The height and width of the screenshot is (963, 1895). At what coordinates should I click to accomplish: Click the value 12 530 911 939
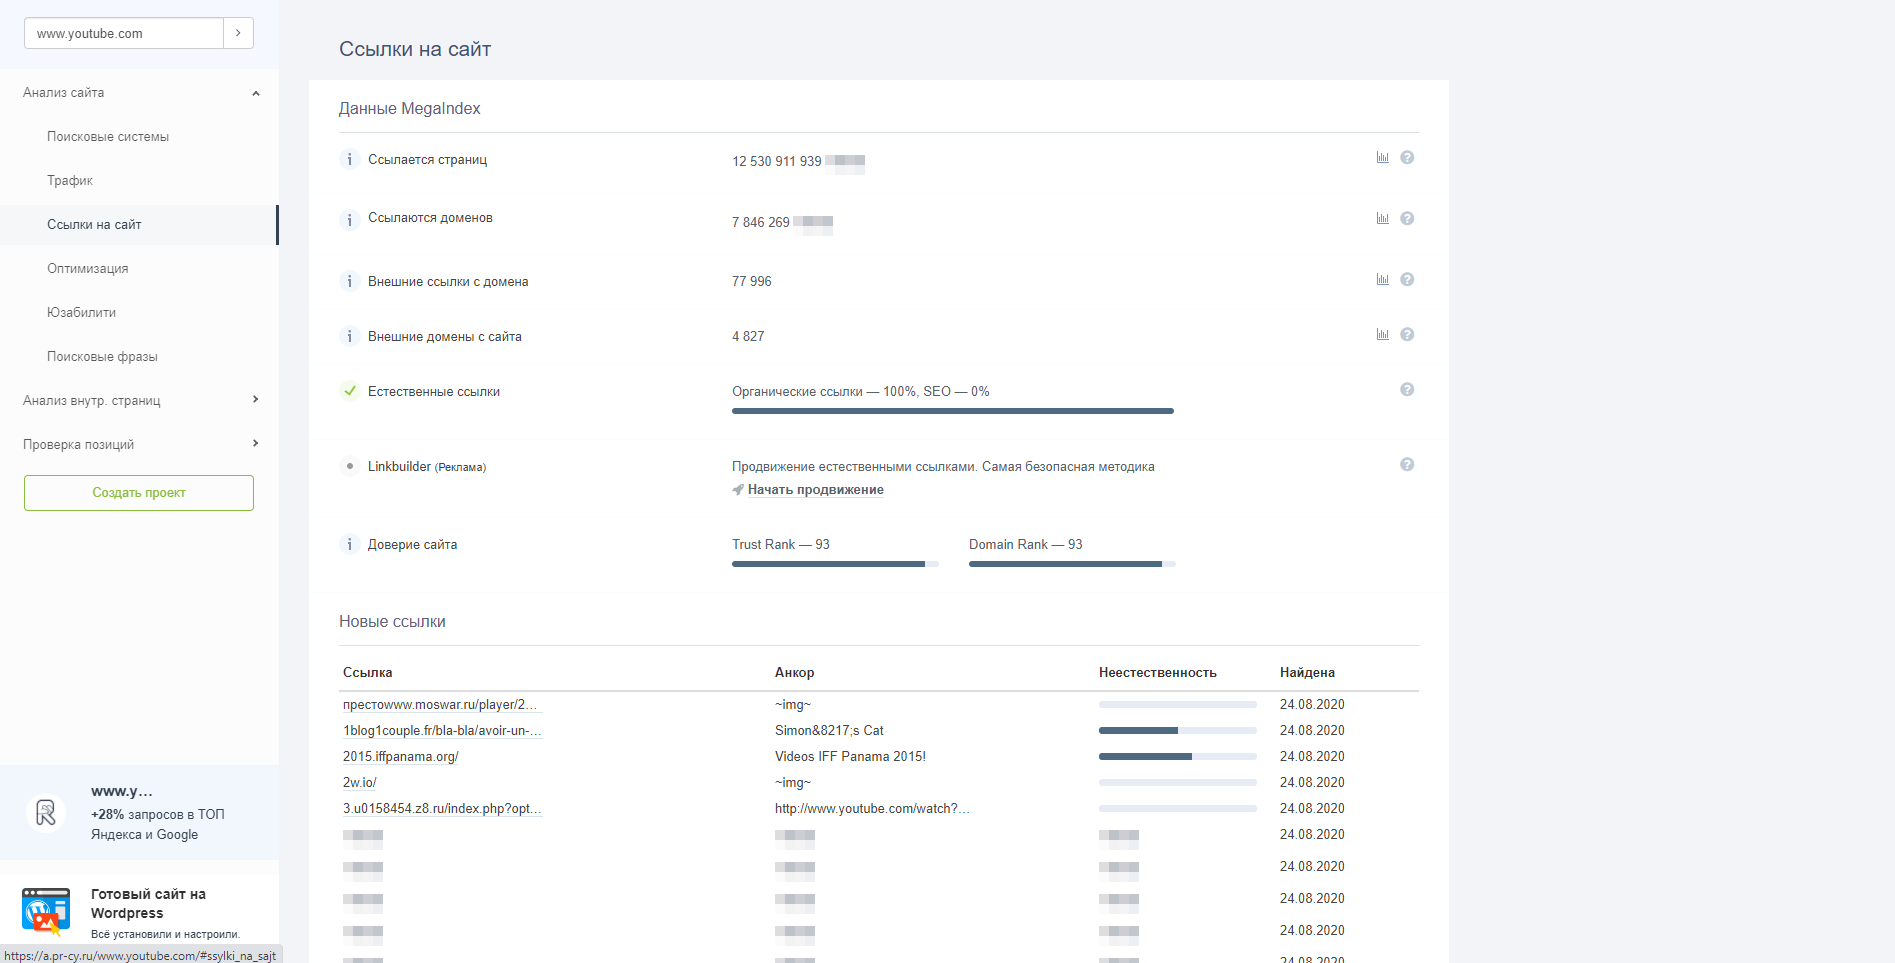click(x=777, y=162)
